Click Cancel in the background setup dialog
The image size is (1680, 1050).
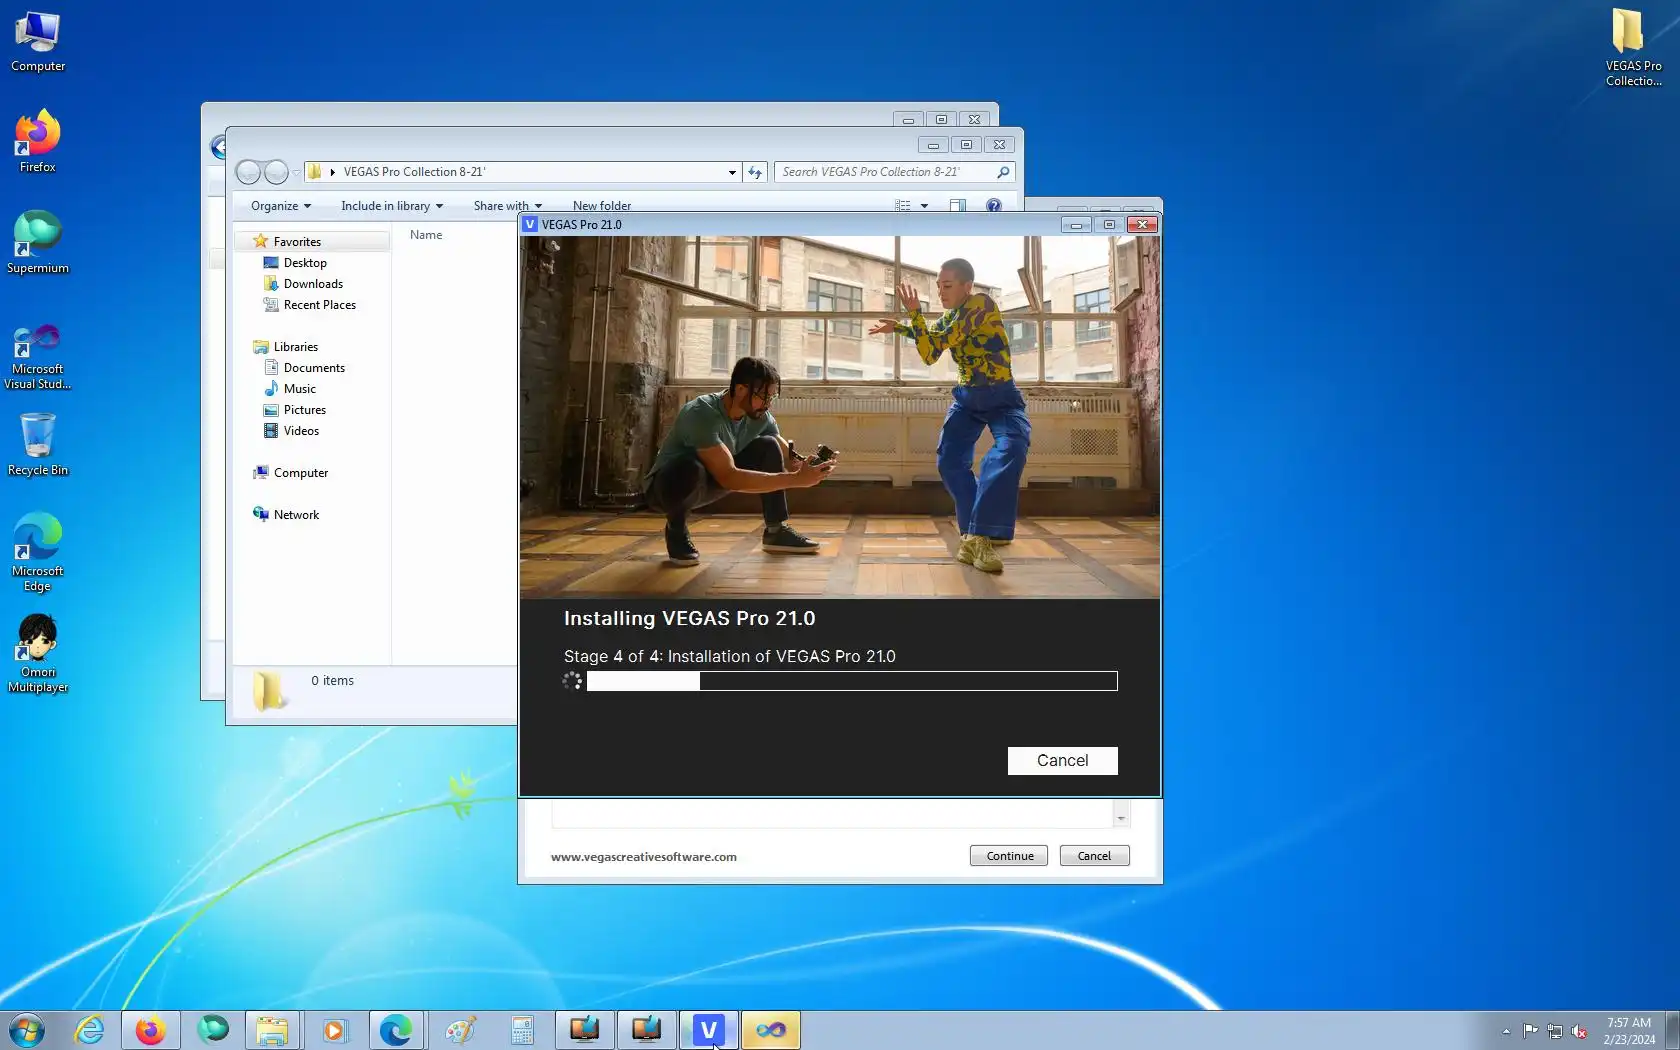click(x=1094, y=856)
